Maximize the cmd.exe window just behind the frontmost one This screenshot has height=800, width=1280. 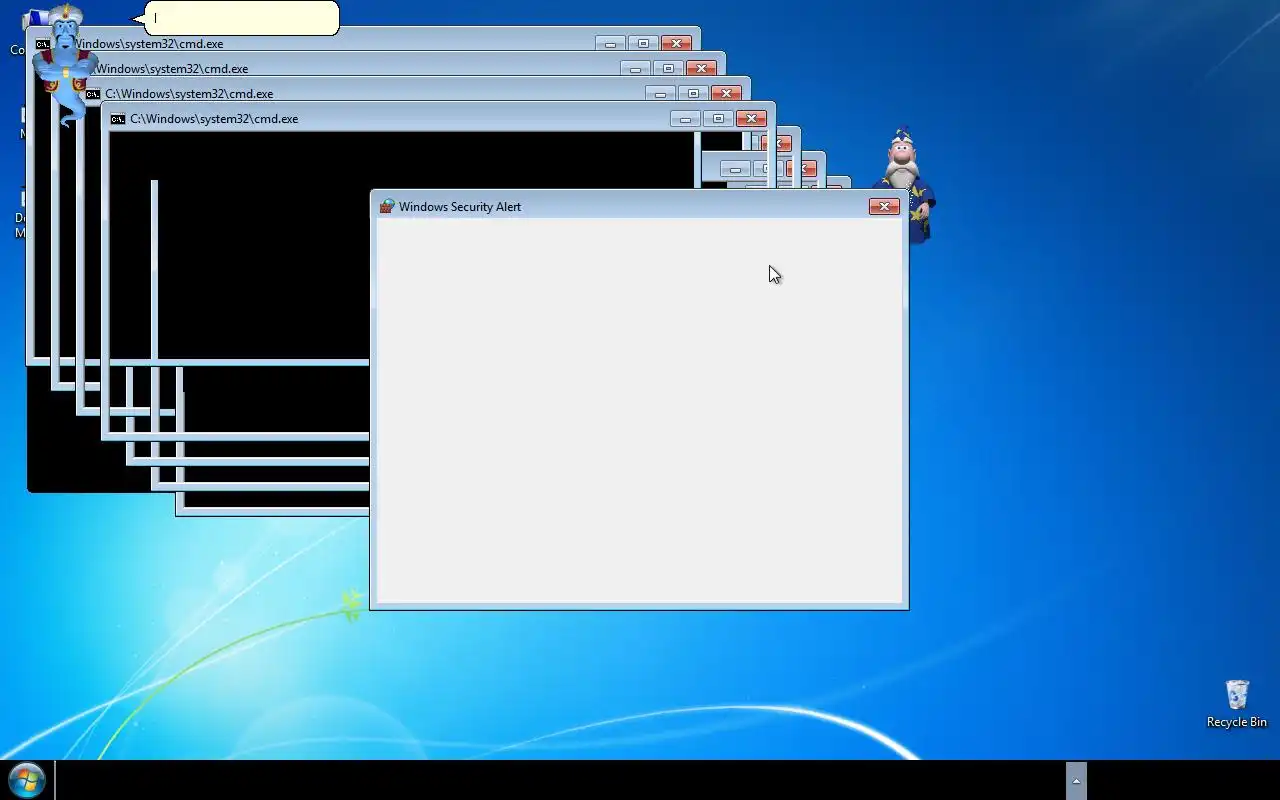(x=693, y=94)
